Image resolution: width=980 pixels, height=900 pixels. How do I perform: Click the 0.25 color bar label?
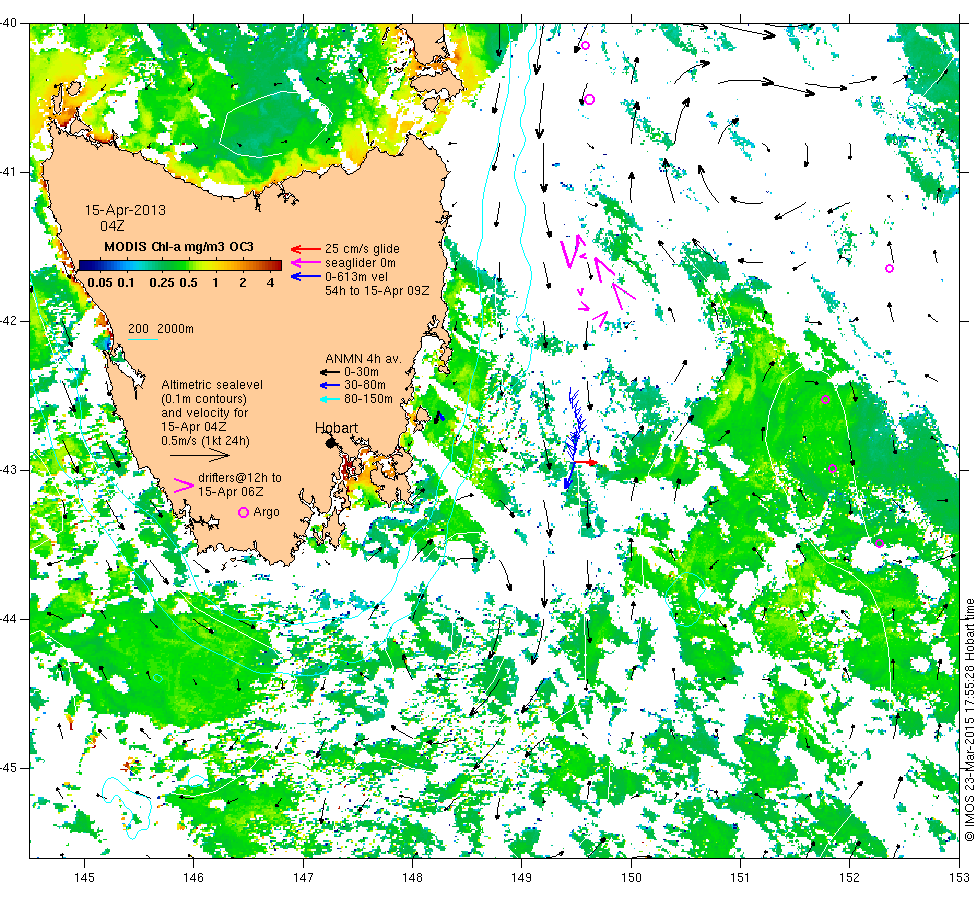click(x=162, y=282)
